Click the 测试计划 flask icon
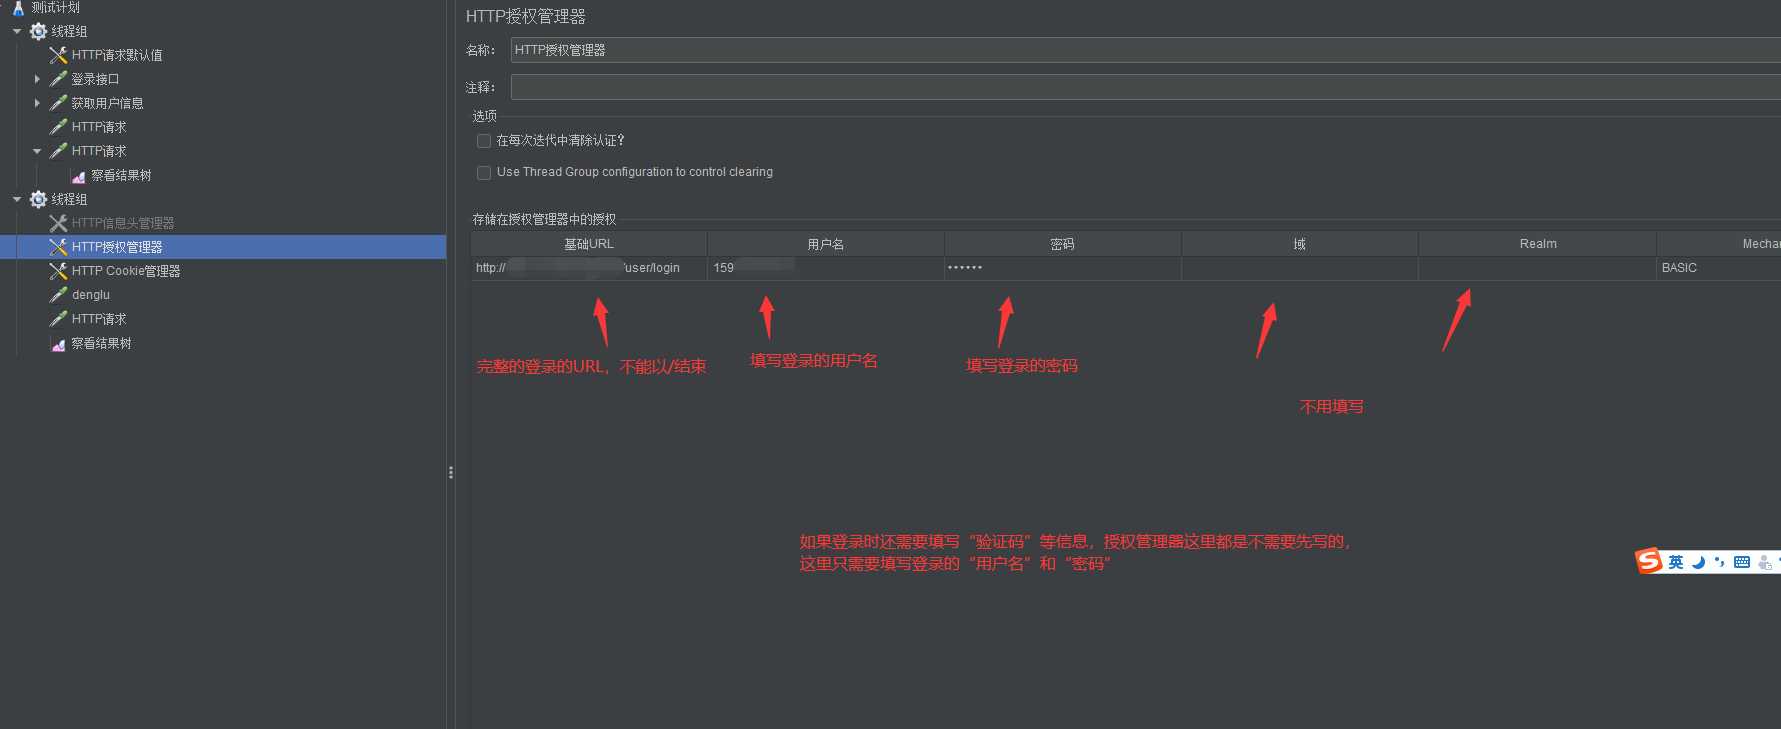1781x729 pixels. coord(18,8)
